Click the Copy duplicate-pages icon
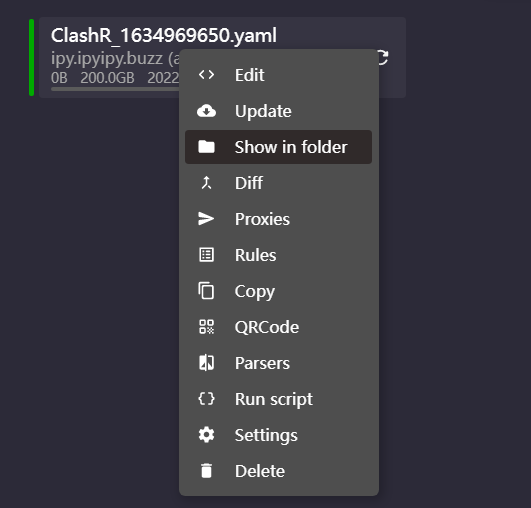531x508 pixels. click(206, 291)
